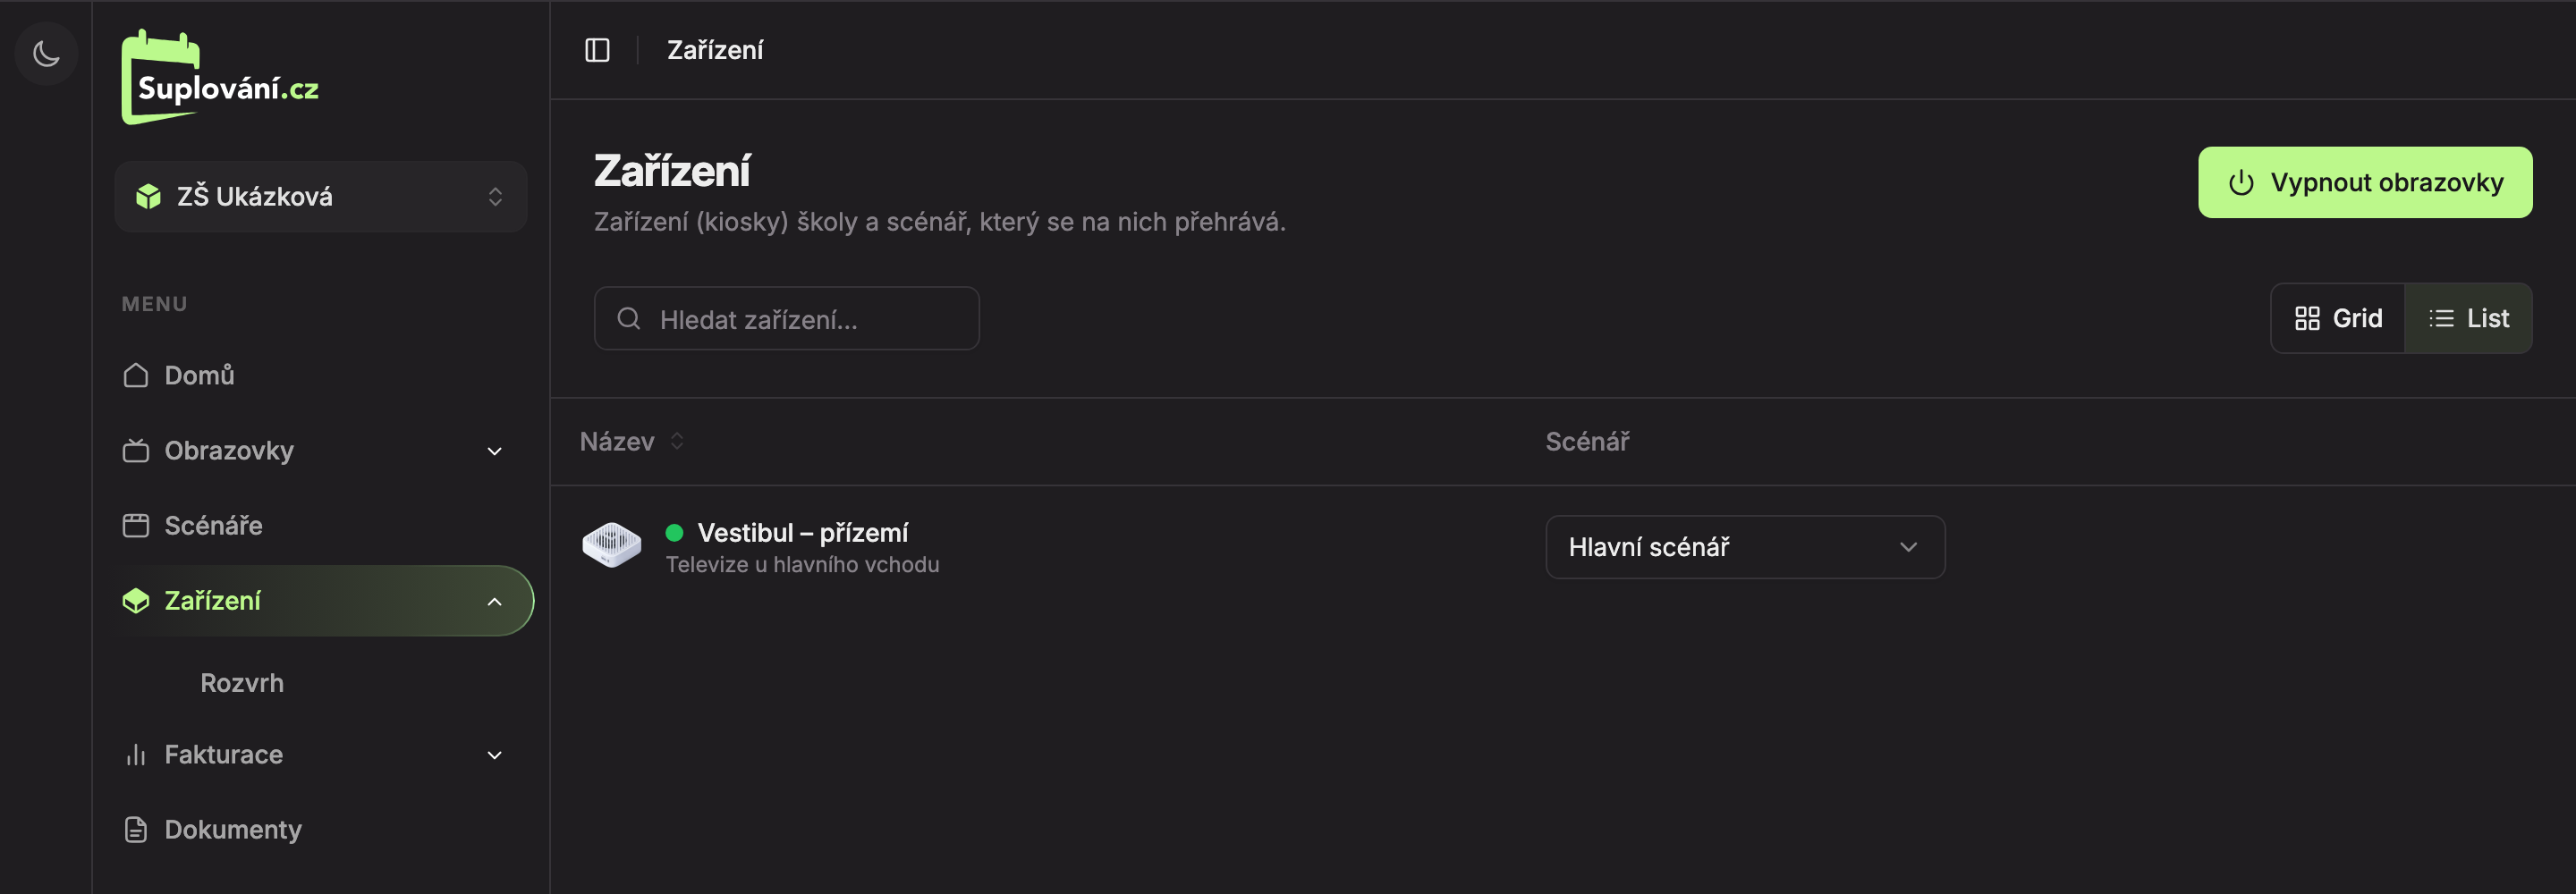Click the Hledat zařízení search field
The width and height of the screenshot is (2576, 894).
point(786,319)
